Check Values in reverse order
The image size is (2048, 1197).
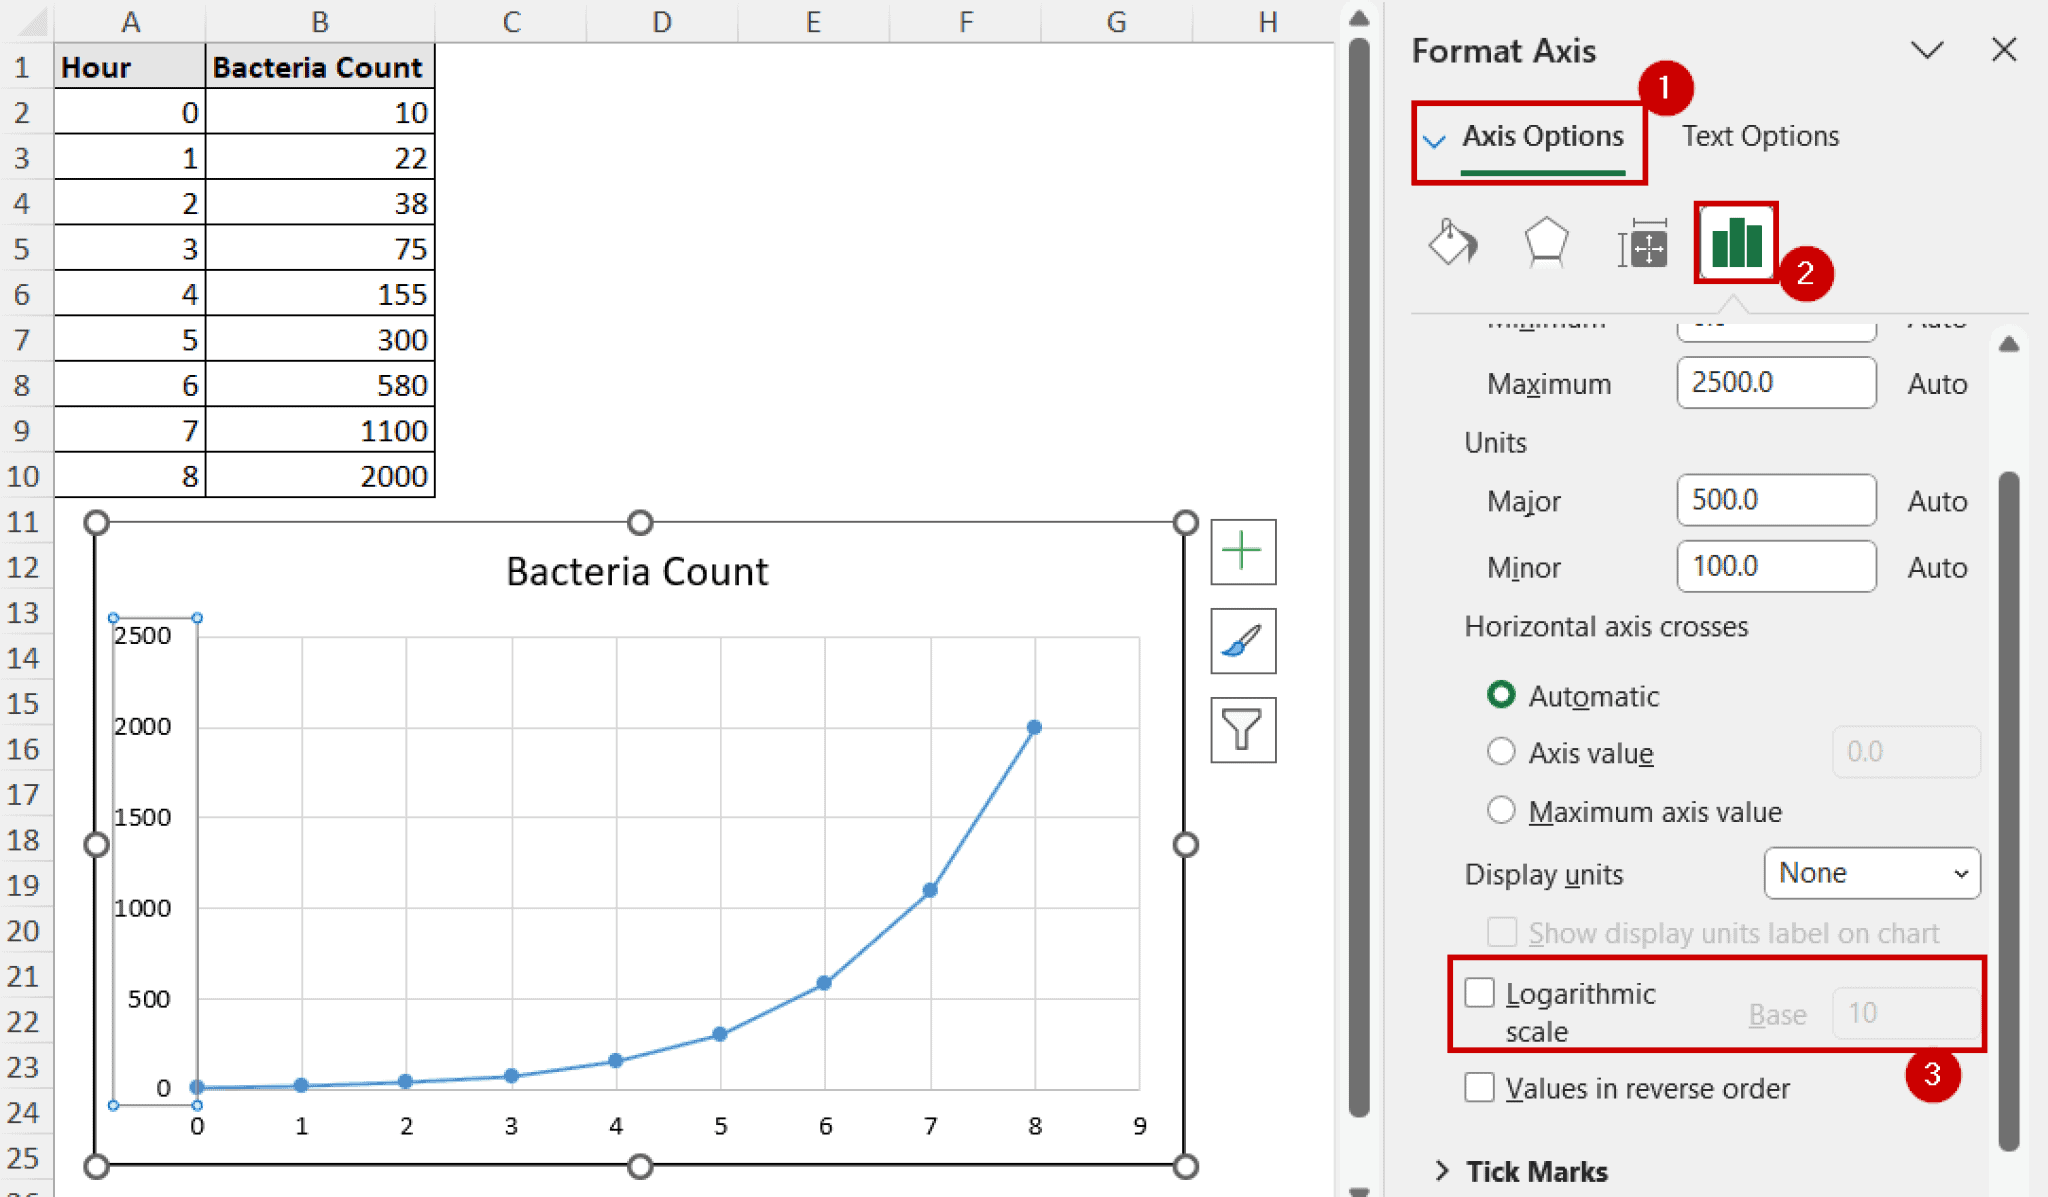click(1480, 1088)
